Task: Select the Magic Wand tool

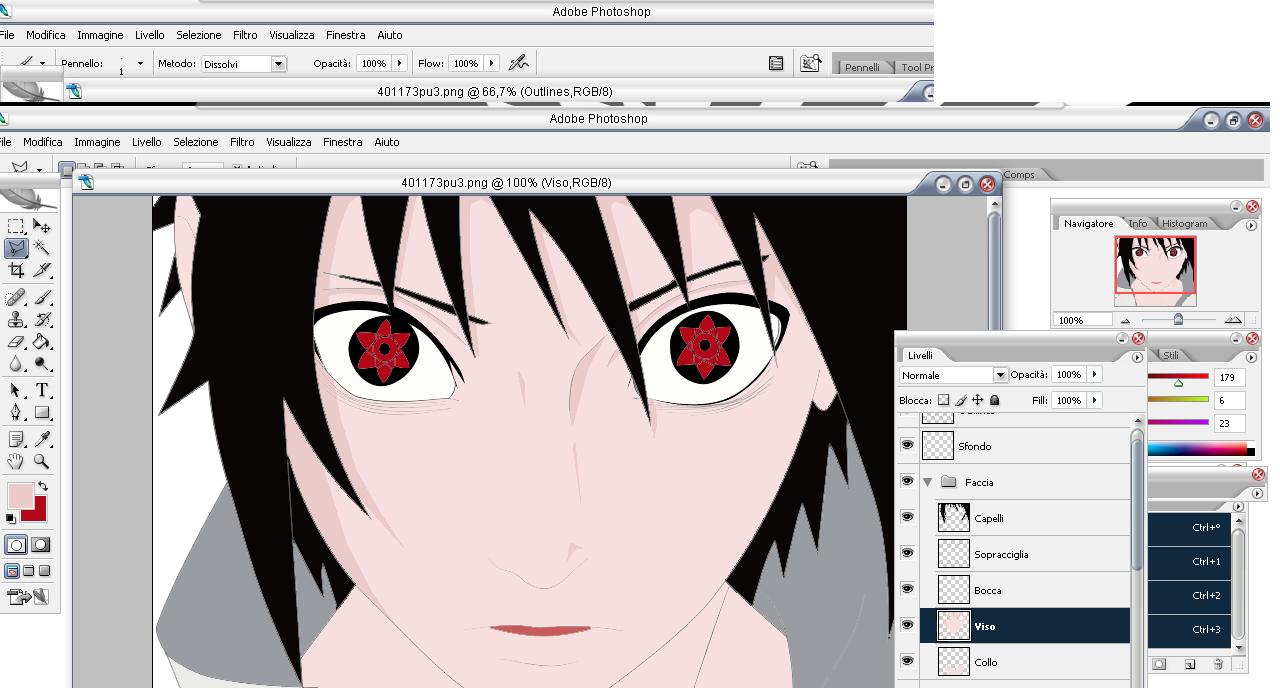Action: (x=42, y=247)
